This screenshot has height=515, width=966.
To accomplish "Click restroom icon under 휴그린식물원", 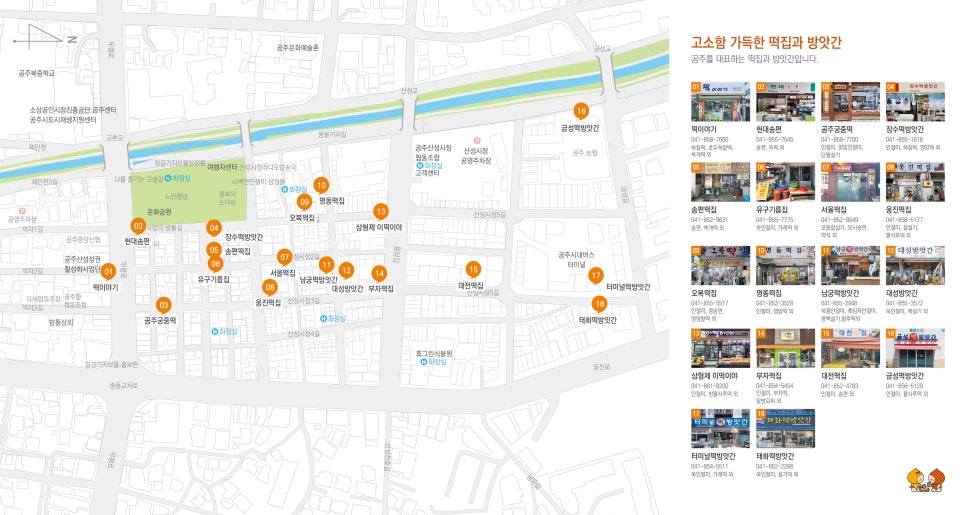I will click(x=424, y=362).
